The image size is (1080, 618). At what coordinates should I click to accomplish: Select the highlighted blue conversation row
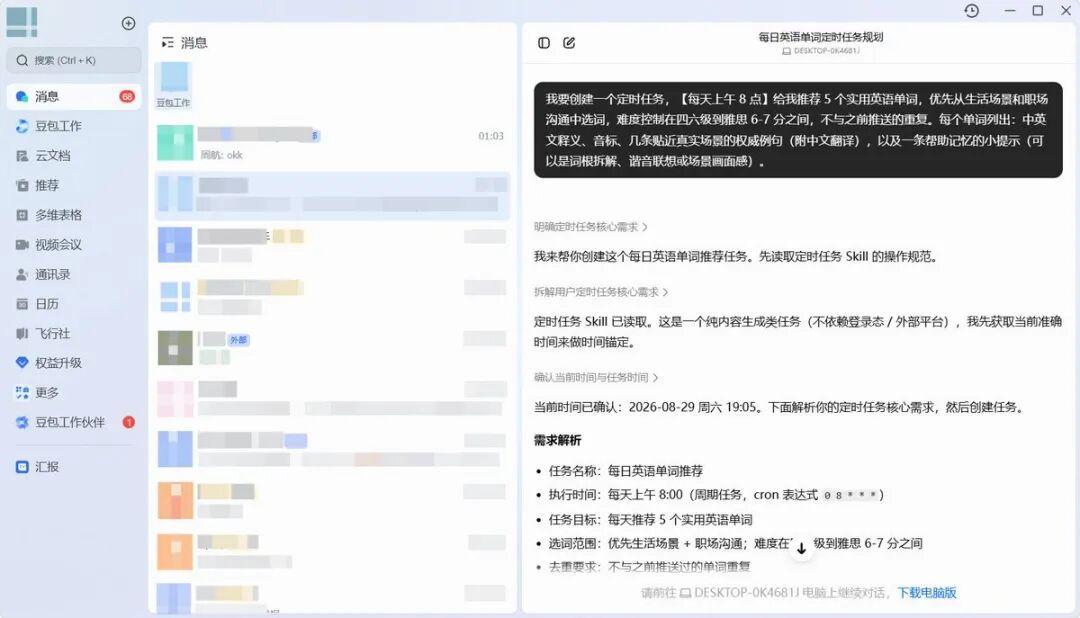point(332,196)
